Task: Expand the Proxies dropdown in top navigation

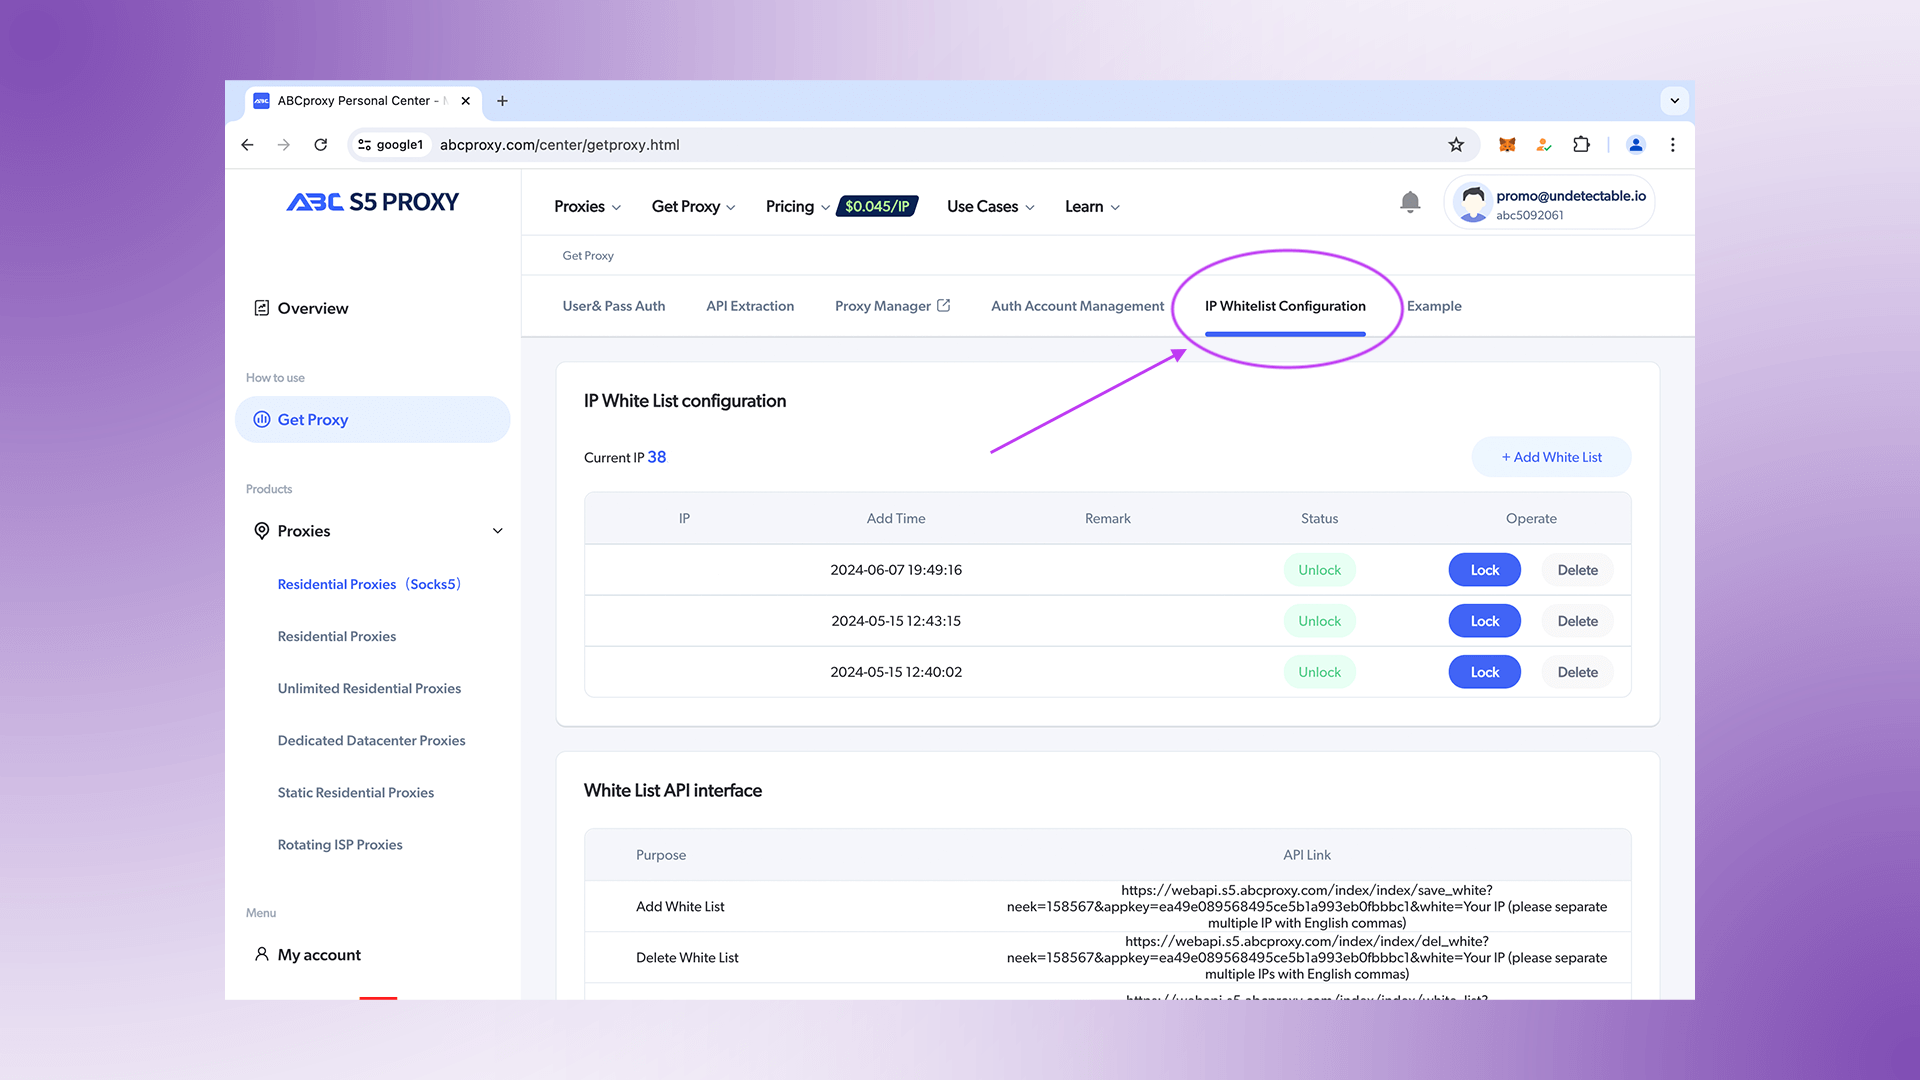Action: 587,207
